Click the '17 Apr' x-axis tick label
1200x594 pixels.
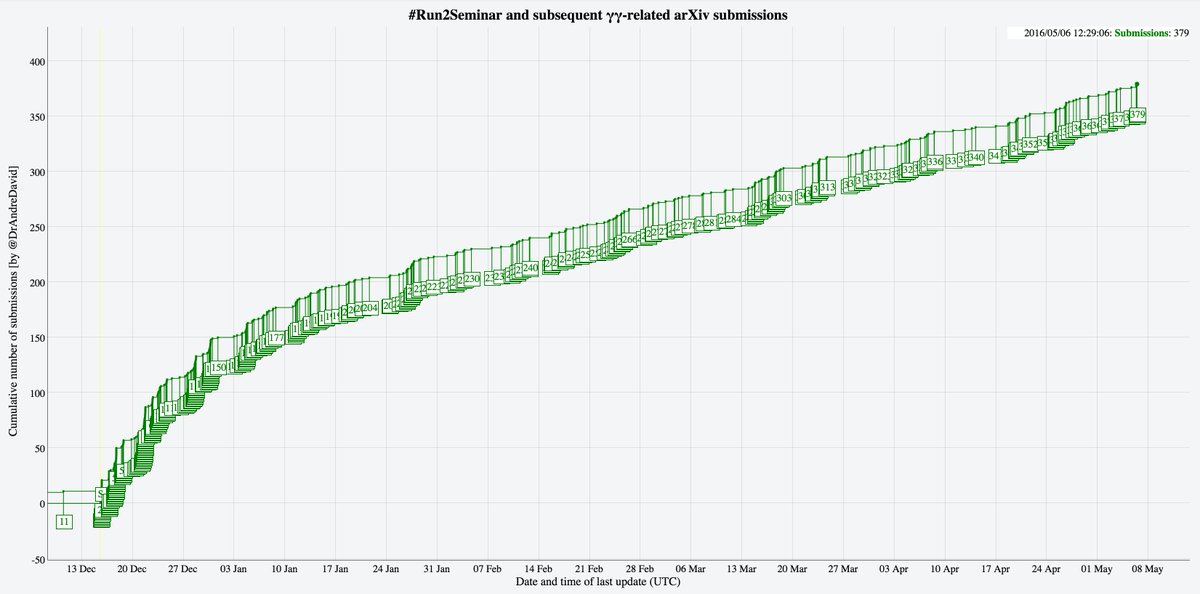click(996, 569)
